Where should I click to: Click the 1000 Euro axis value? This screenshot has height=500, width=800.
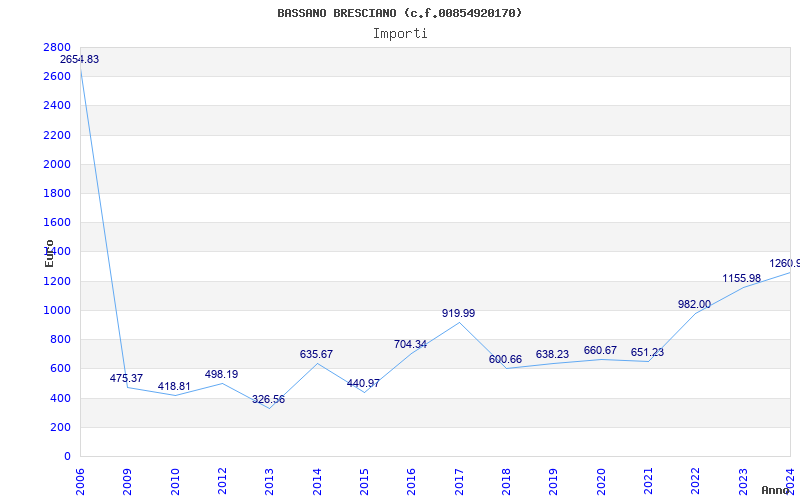point(58,310)
